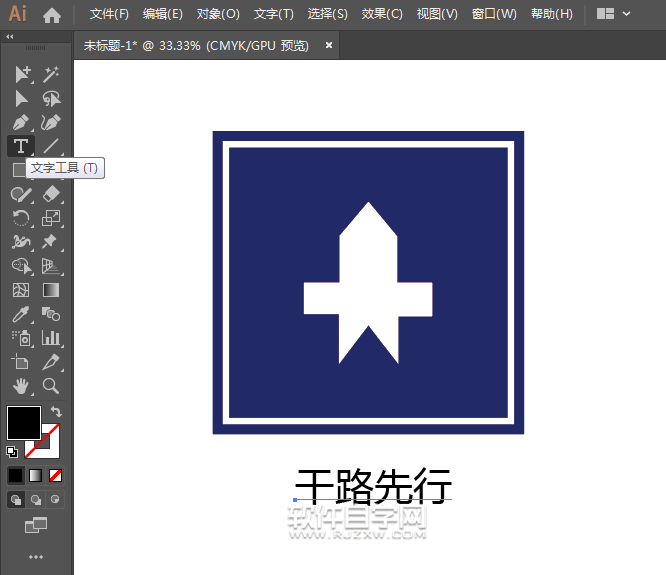The image size is (666, 575).
Task: Open the 编辑(E) menu
Action: tap(163, 14)
